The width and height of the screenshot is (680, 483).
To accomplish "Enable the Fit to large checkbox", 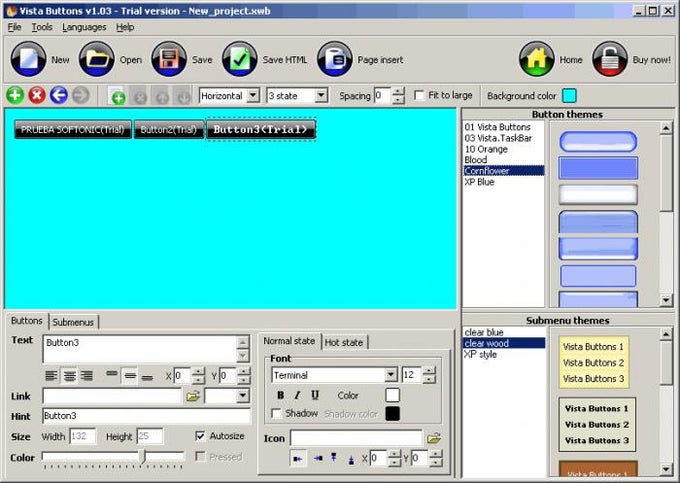I will click(419, 95).
